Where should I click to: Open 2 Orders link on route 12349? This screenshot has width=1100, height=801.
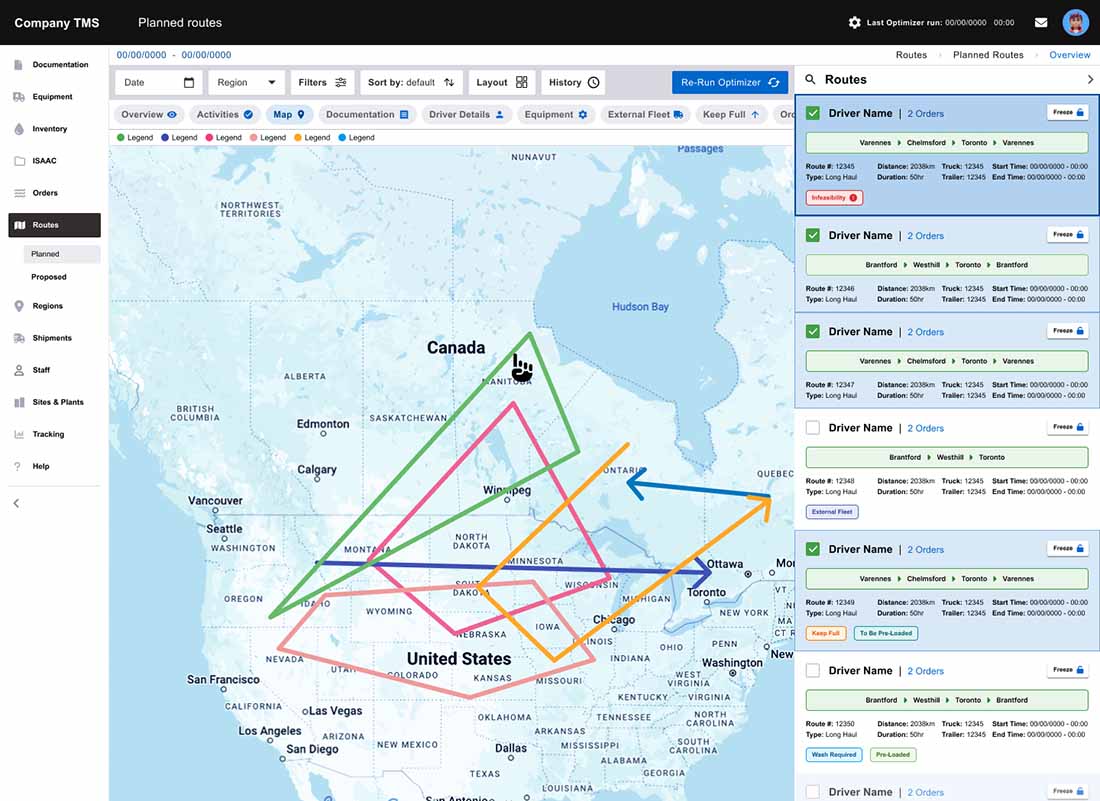925,549
